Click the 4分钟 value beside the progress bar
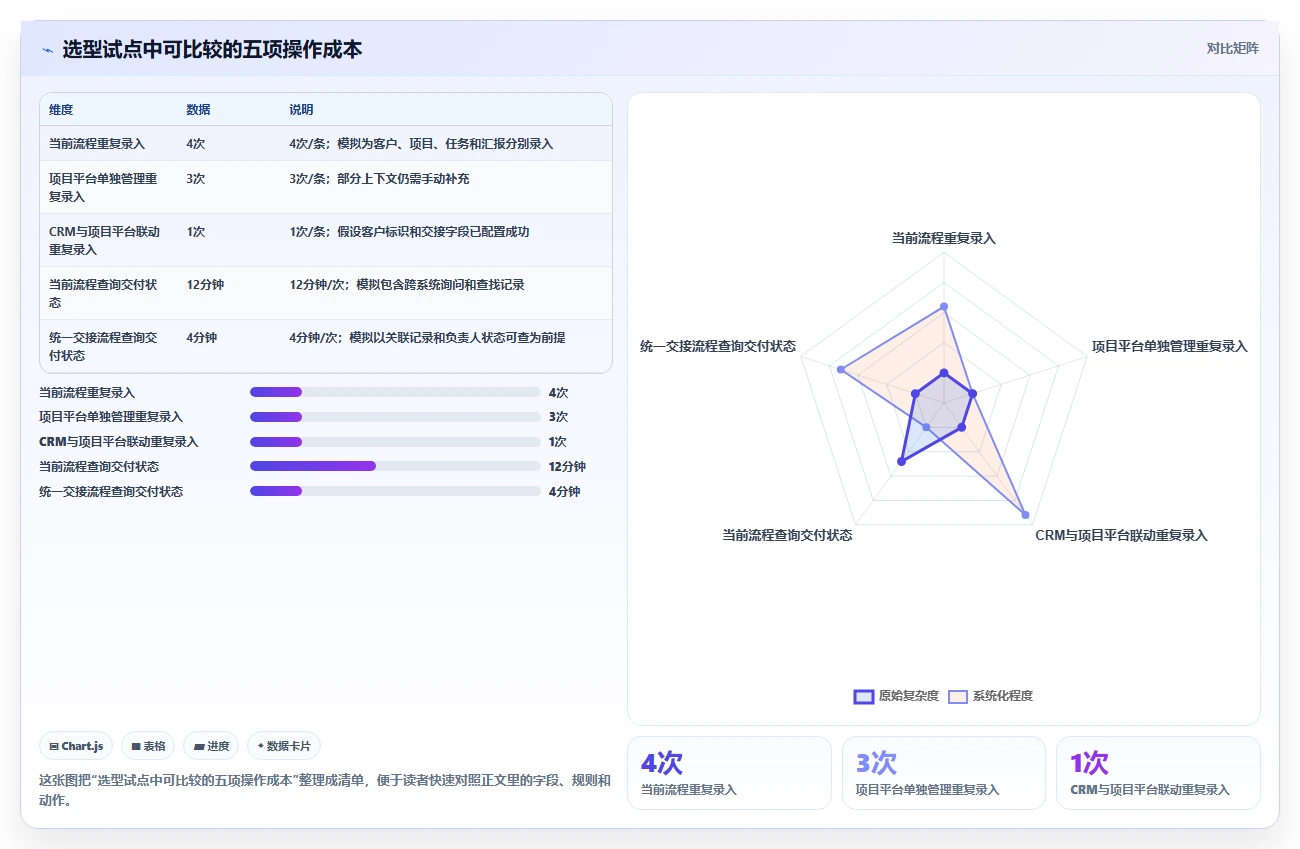This screenshot has width=1300, height=849. coord(564,491)
